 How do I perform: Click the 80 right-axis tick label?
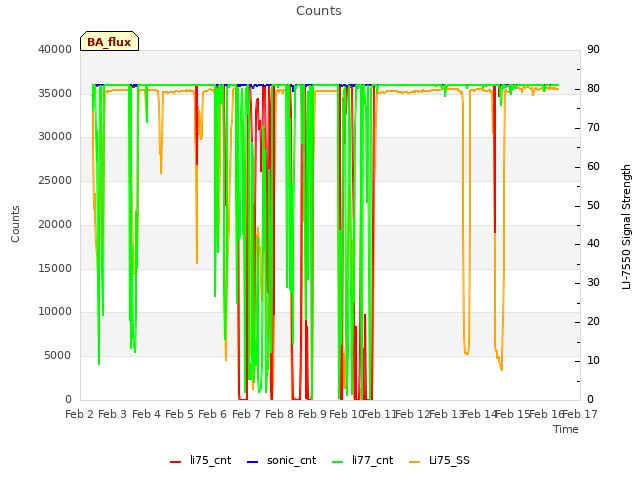[593, 89]
